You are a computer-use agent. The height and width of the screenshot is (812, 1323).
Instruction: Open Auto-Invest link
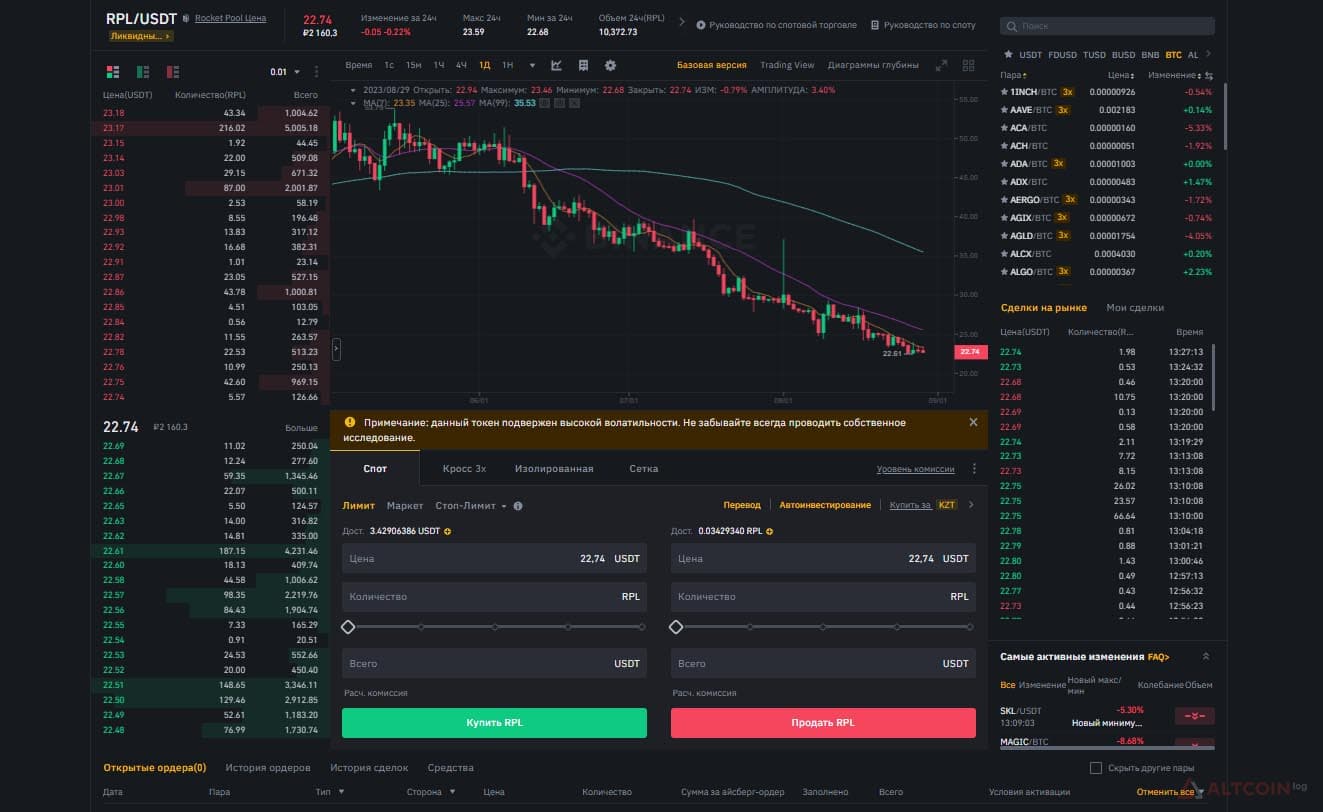825,505
